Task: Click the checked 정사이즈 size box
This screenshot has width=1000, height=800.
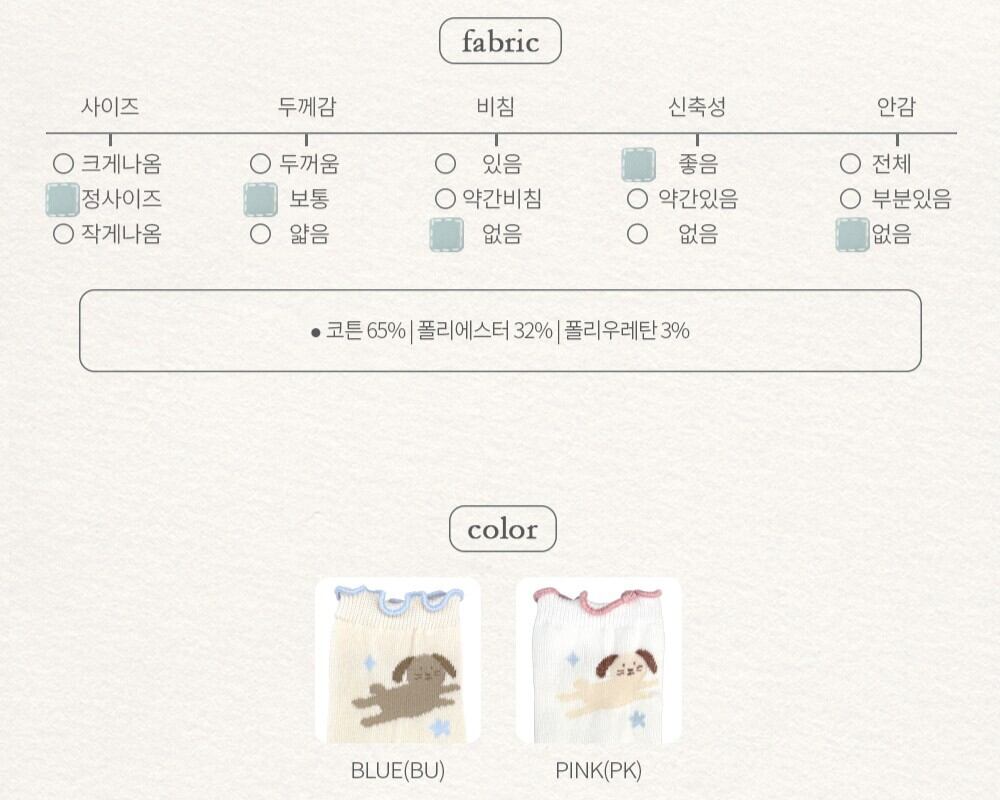Action: pyautogui.click(x=62, y=200)
